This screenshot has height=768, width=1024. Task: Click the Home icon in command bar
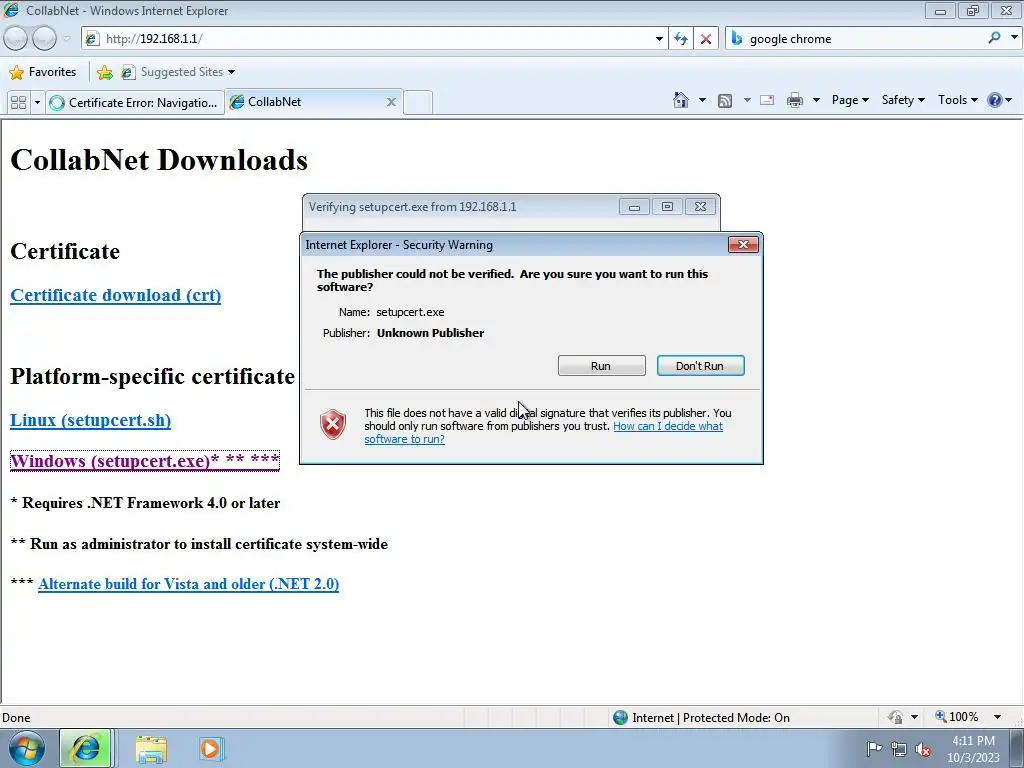(680, 100)
